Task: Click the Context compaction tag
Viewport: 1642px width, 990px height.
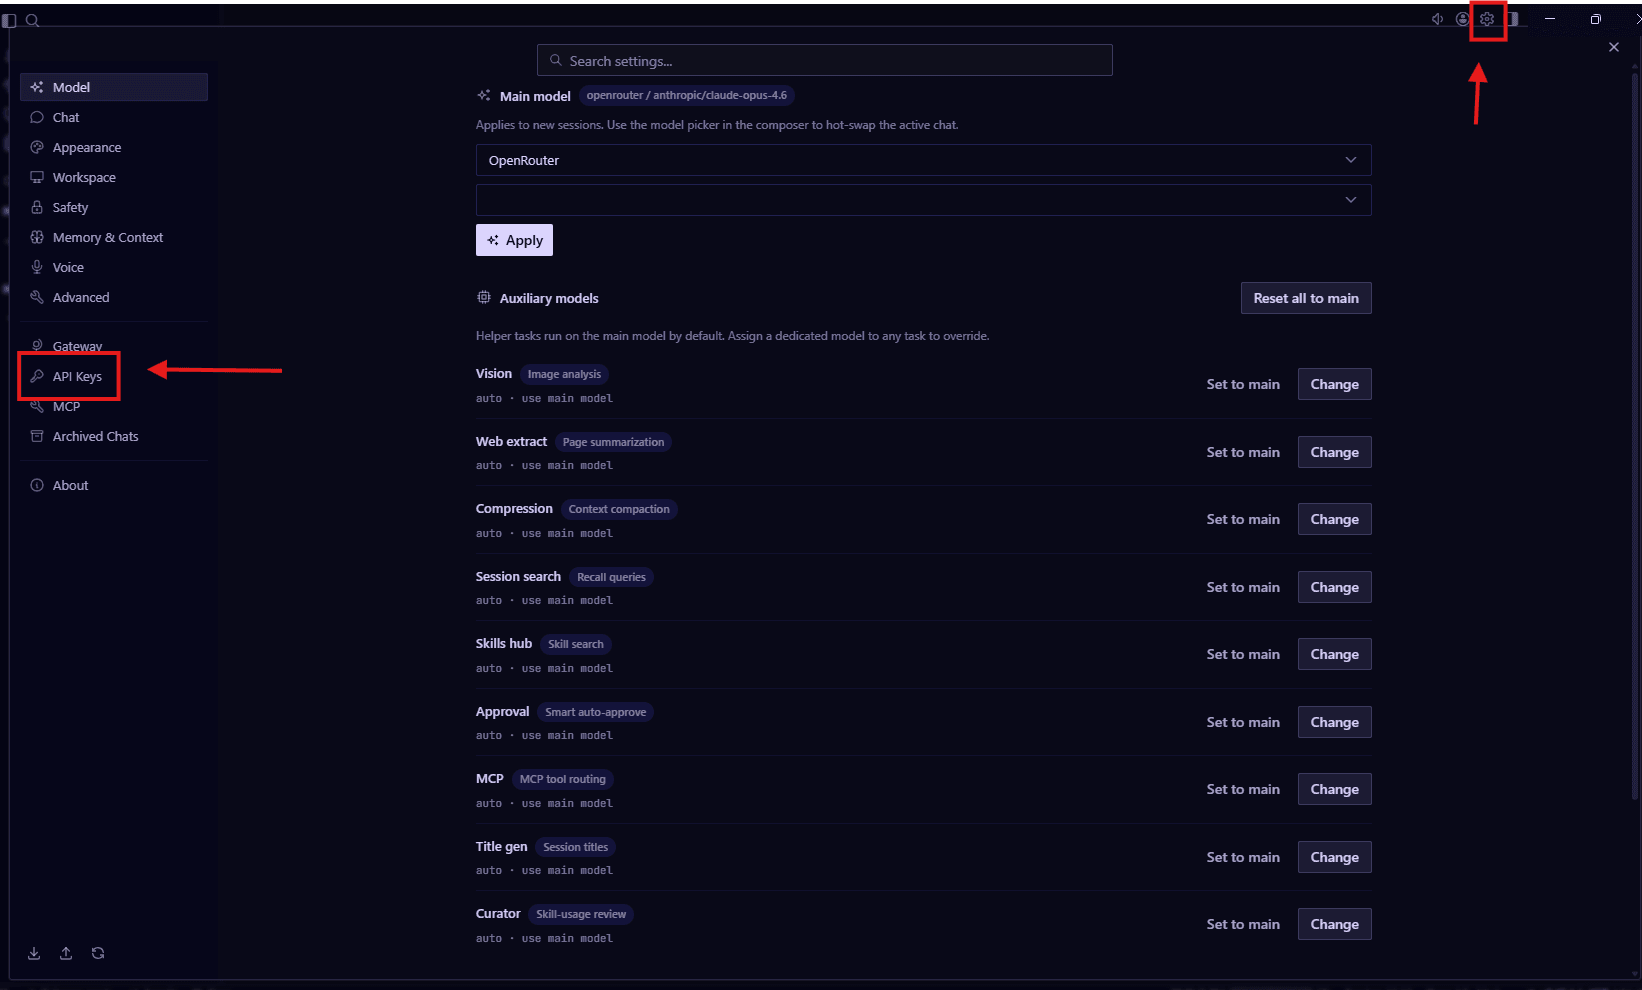Action: [619, 509]
